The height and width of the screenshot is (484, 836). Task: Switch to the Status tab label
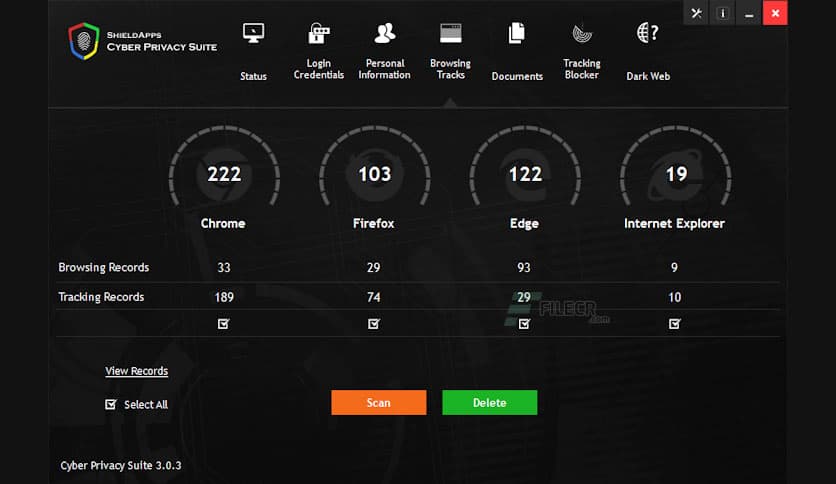tap(253, 76)
